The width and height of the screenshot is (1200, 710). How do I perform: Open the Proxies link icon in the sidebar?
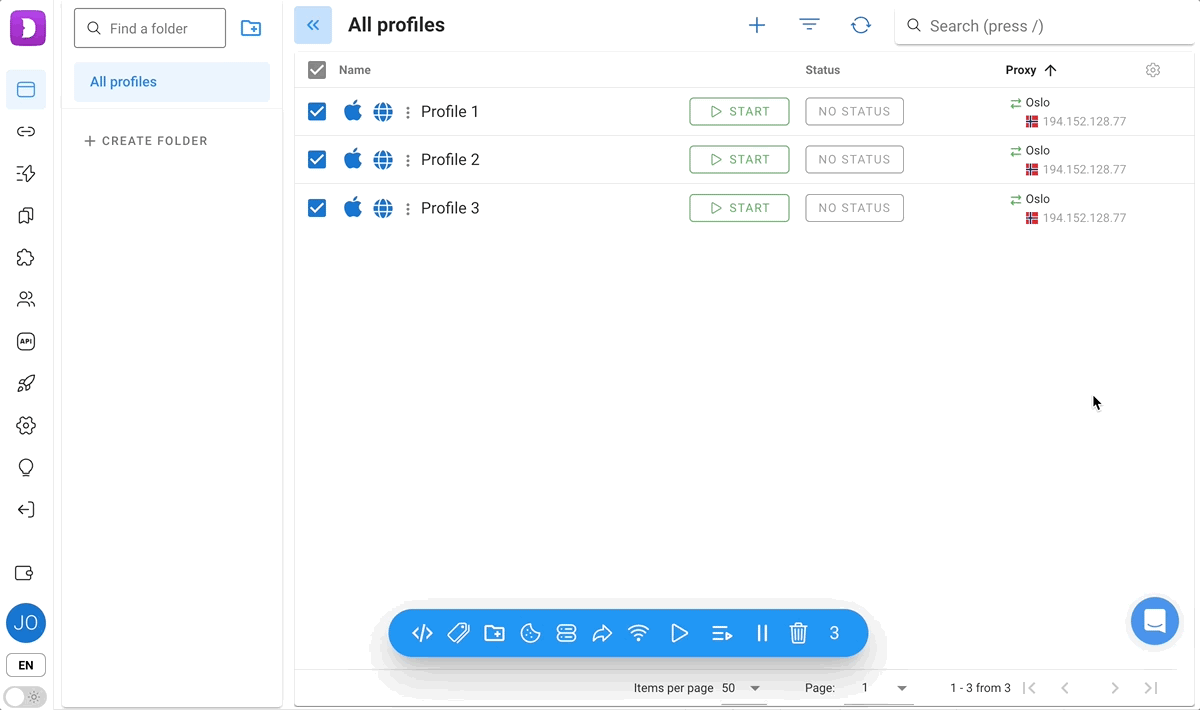[x=26, y=132]
